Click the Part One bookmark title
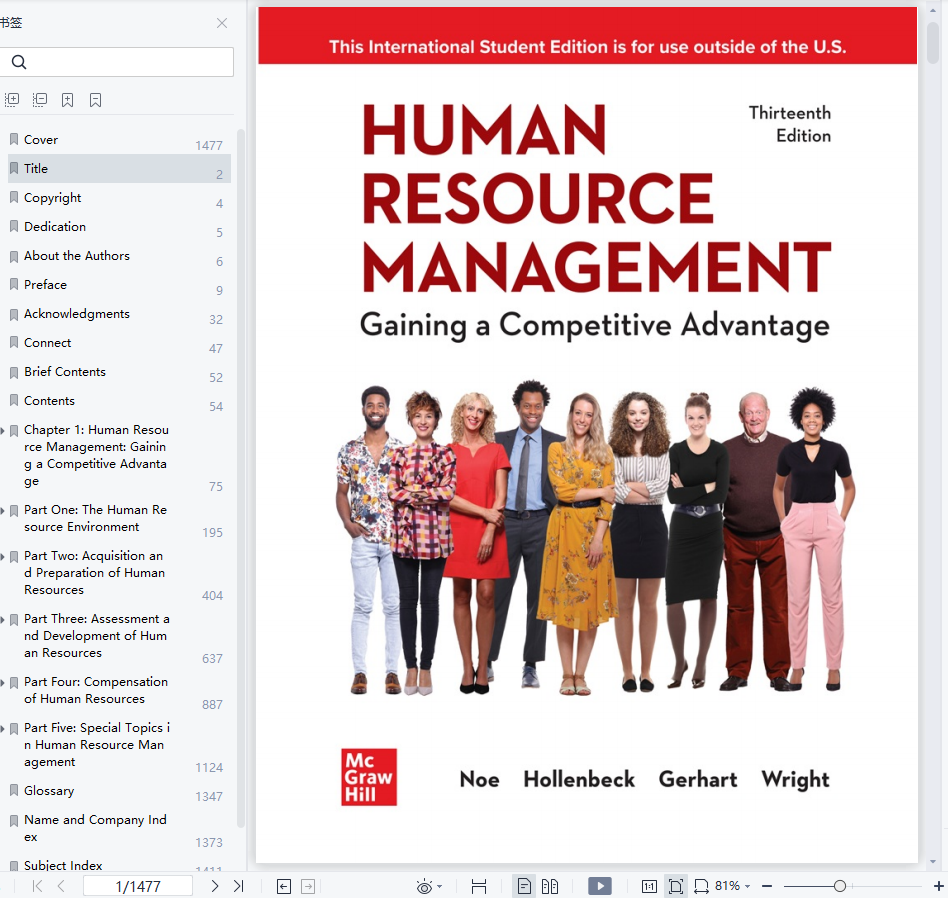Image resolution: width=948 pixels, height=898 pixels. (x=96, y=518)
